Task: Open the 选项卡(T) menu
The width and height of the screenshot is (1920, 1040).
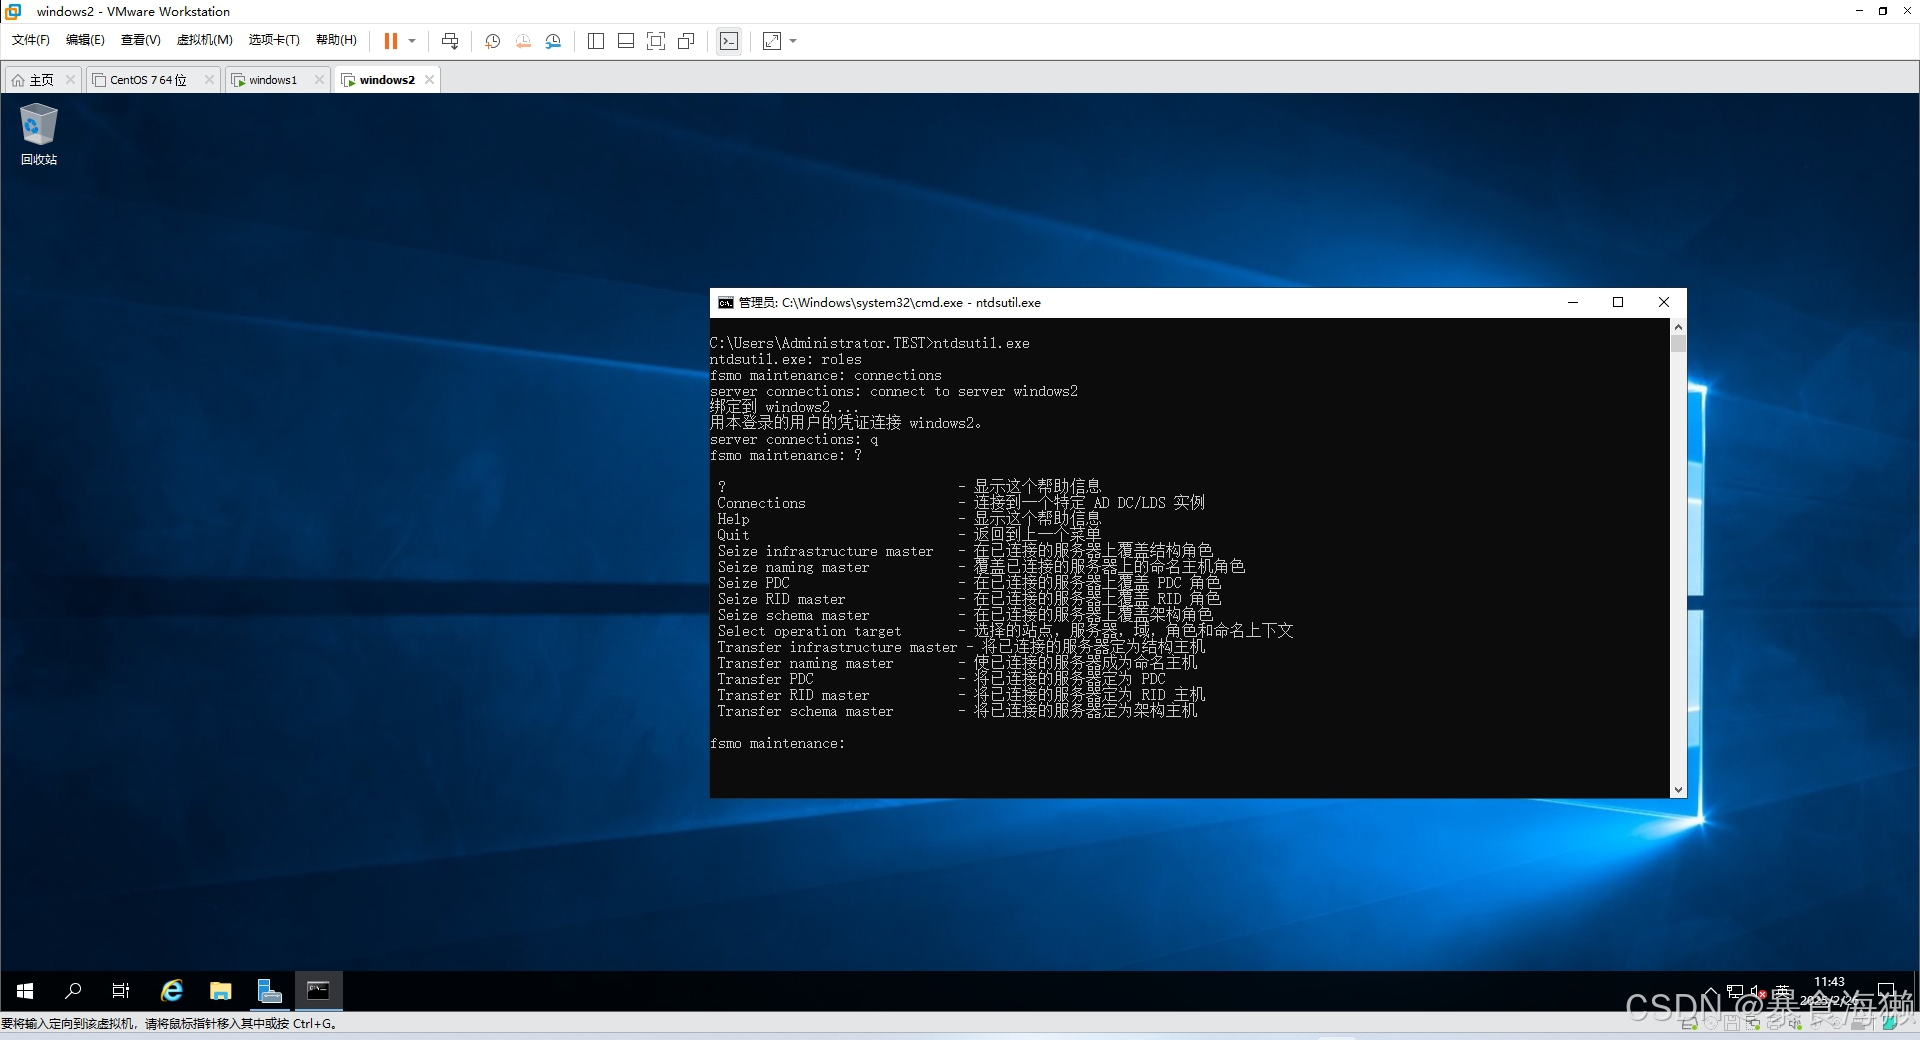Action: 274,40
